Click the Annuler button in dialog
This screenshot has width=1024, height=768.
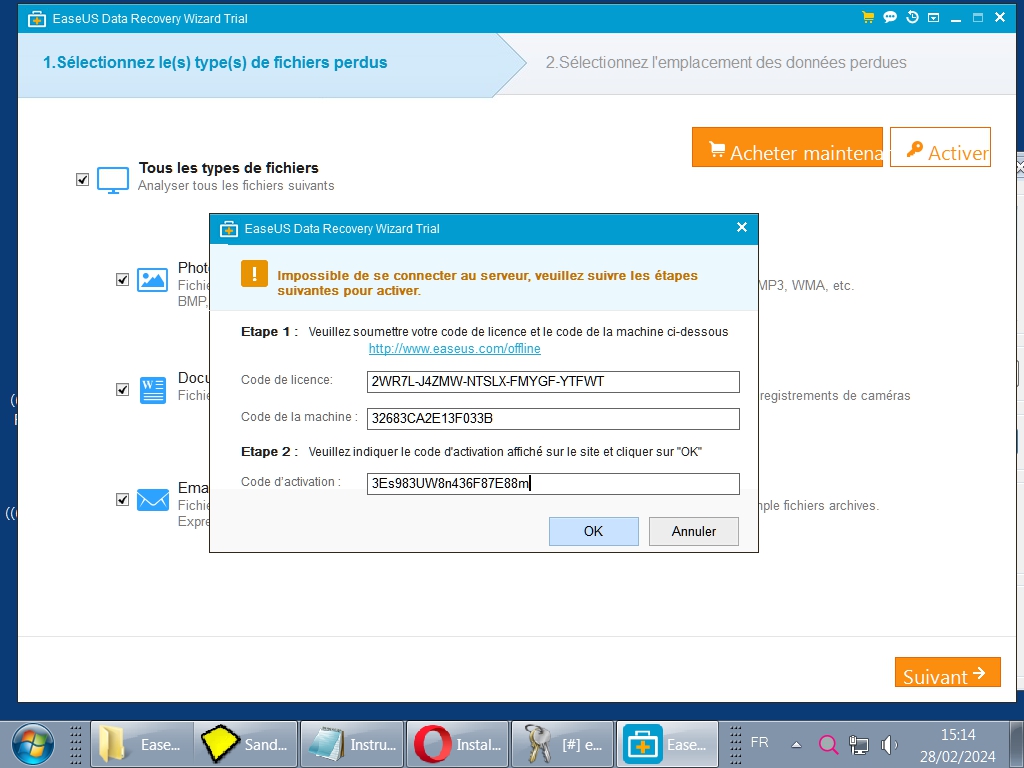point(694,532)
